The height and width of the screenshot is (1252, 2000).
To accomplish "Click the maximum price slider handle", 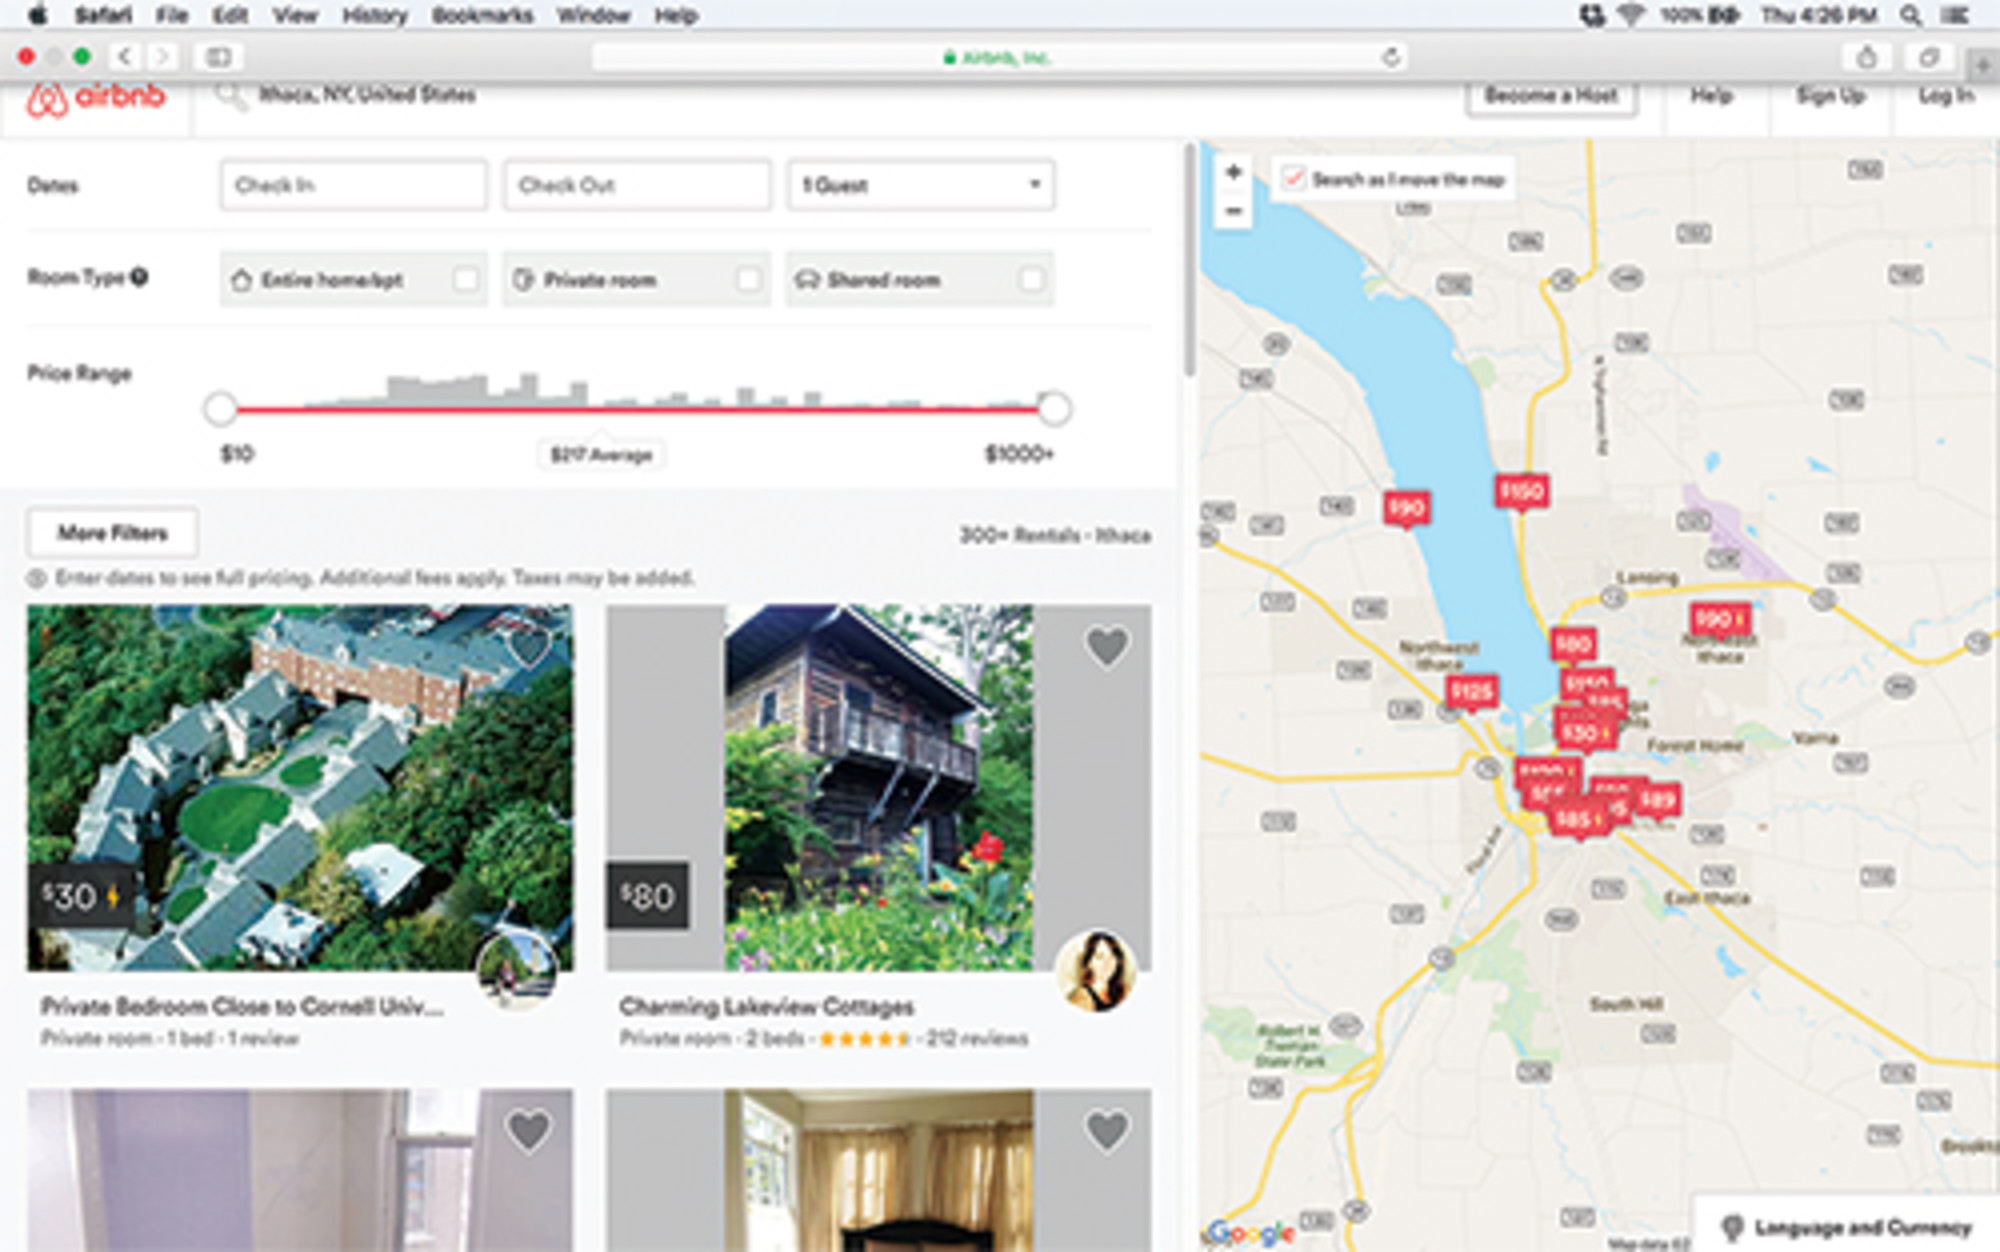I will point(1054,408).
